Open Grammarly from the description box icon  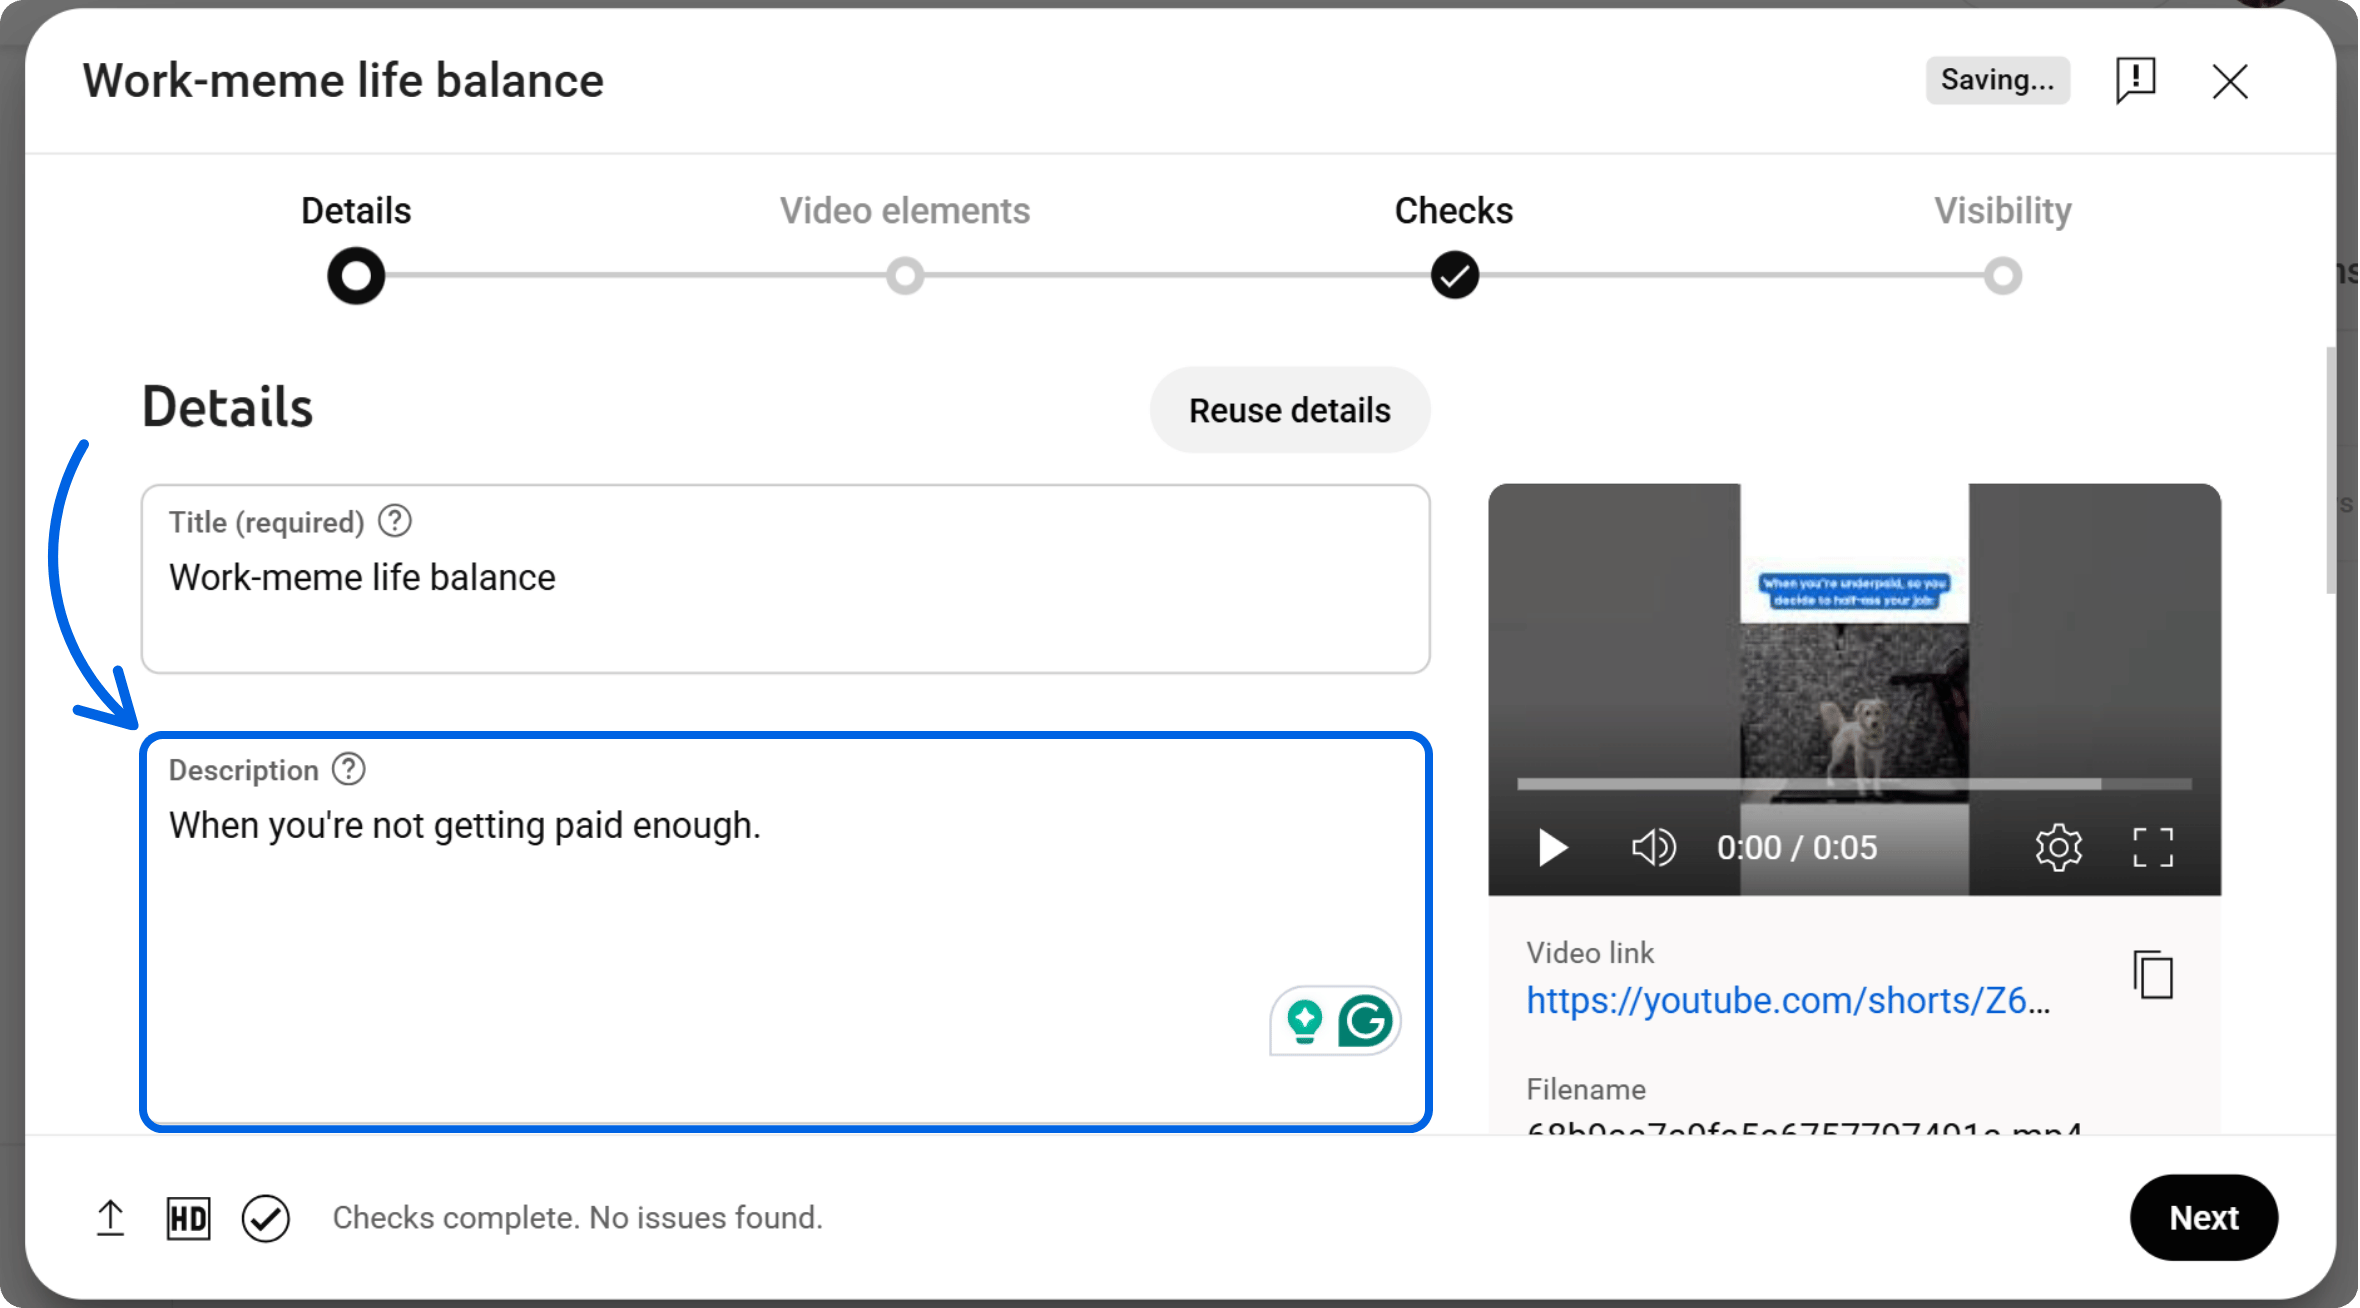coord(1365,1021)
